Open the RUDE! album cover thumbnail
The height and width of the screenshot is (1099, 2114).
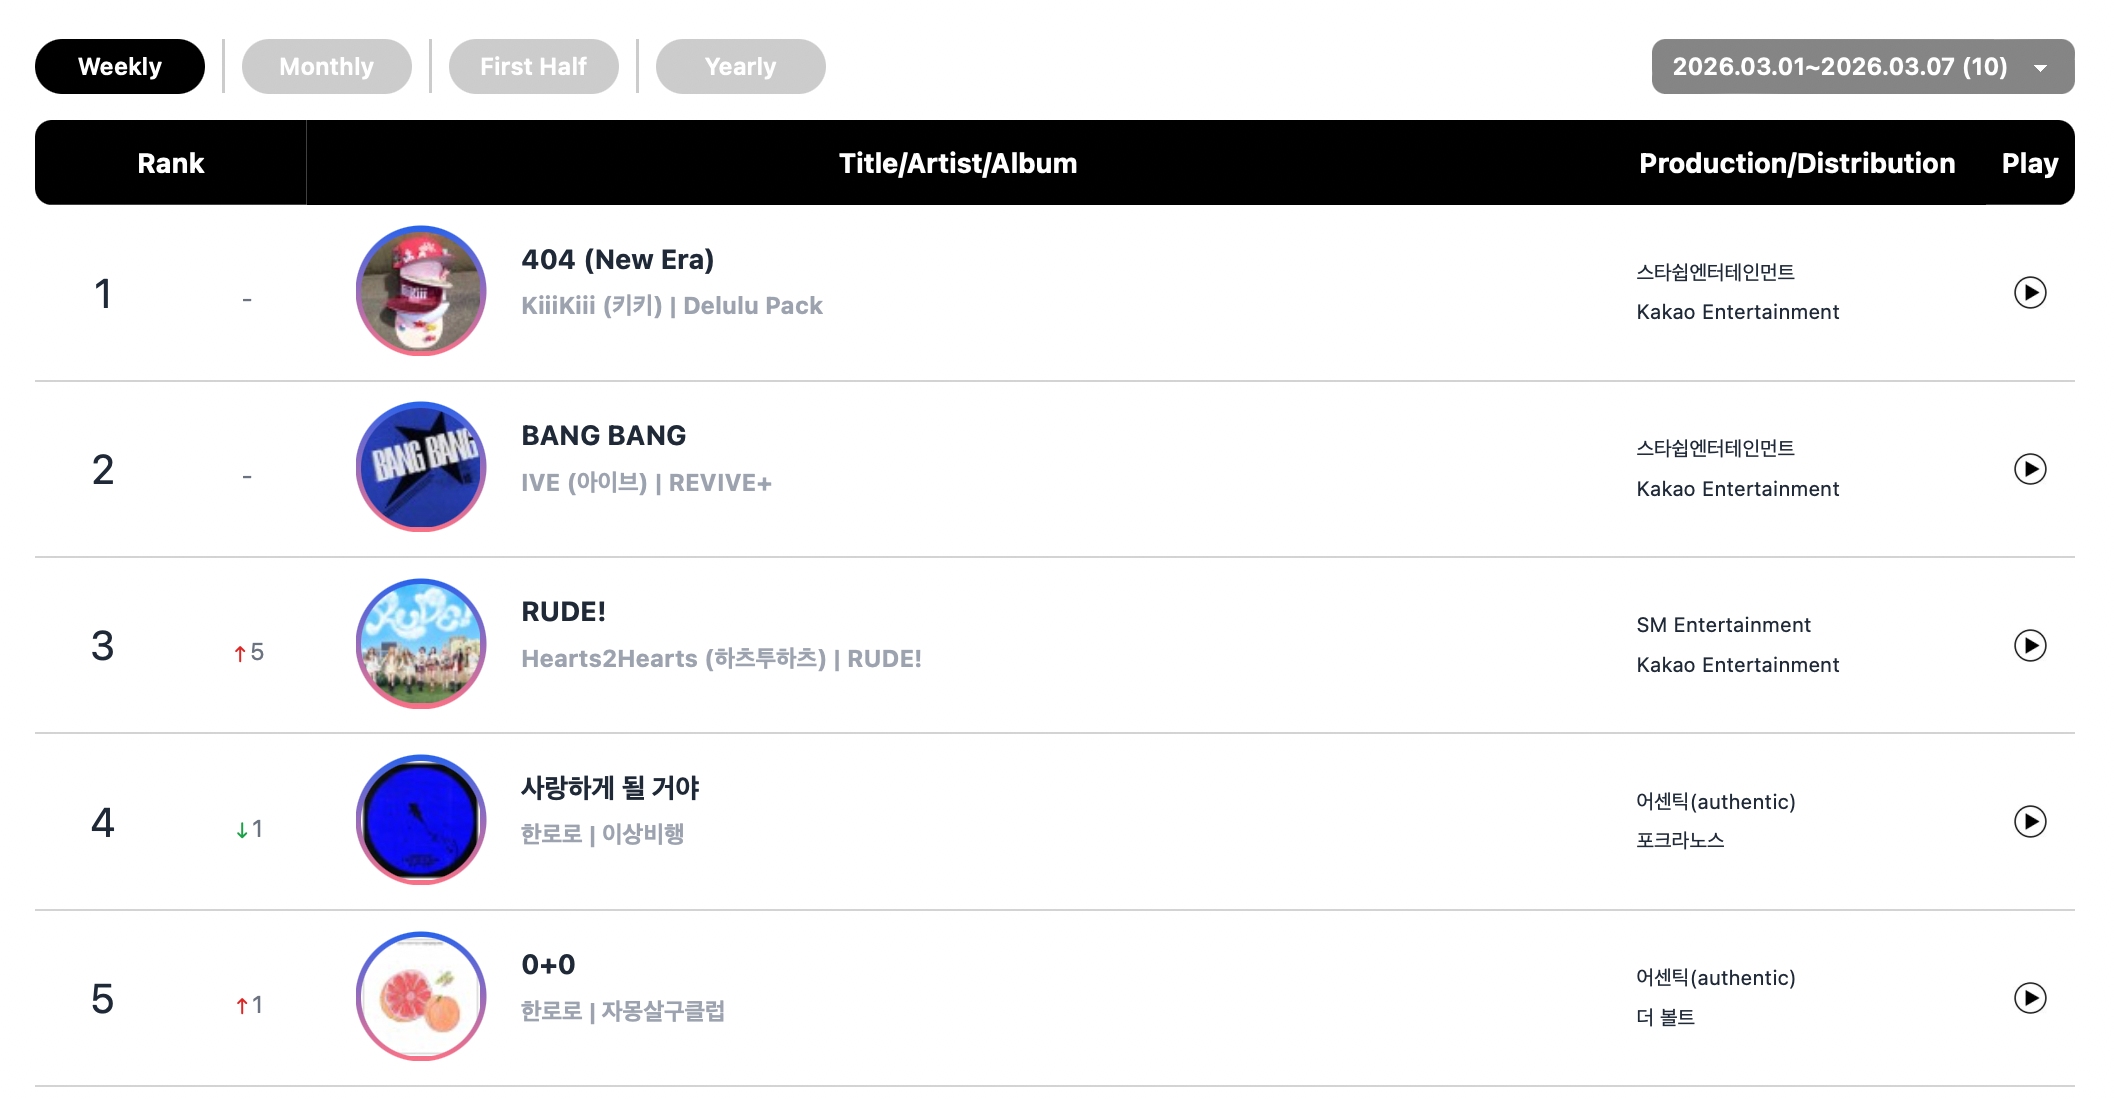coord(421,644)
